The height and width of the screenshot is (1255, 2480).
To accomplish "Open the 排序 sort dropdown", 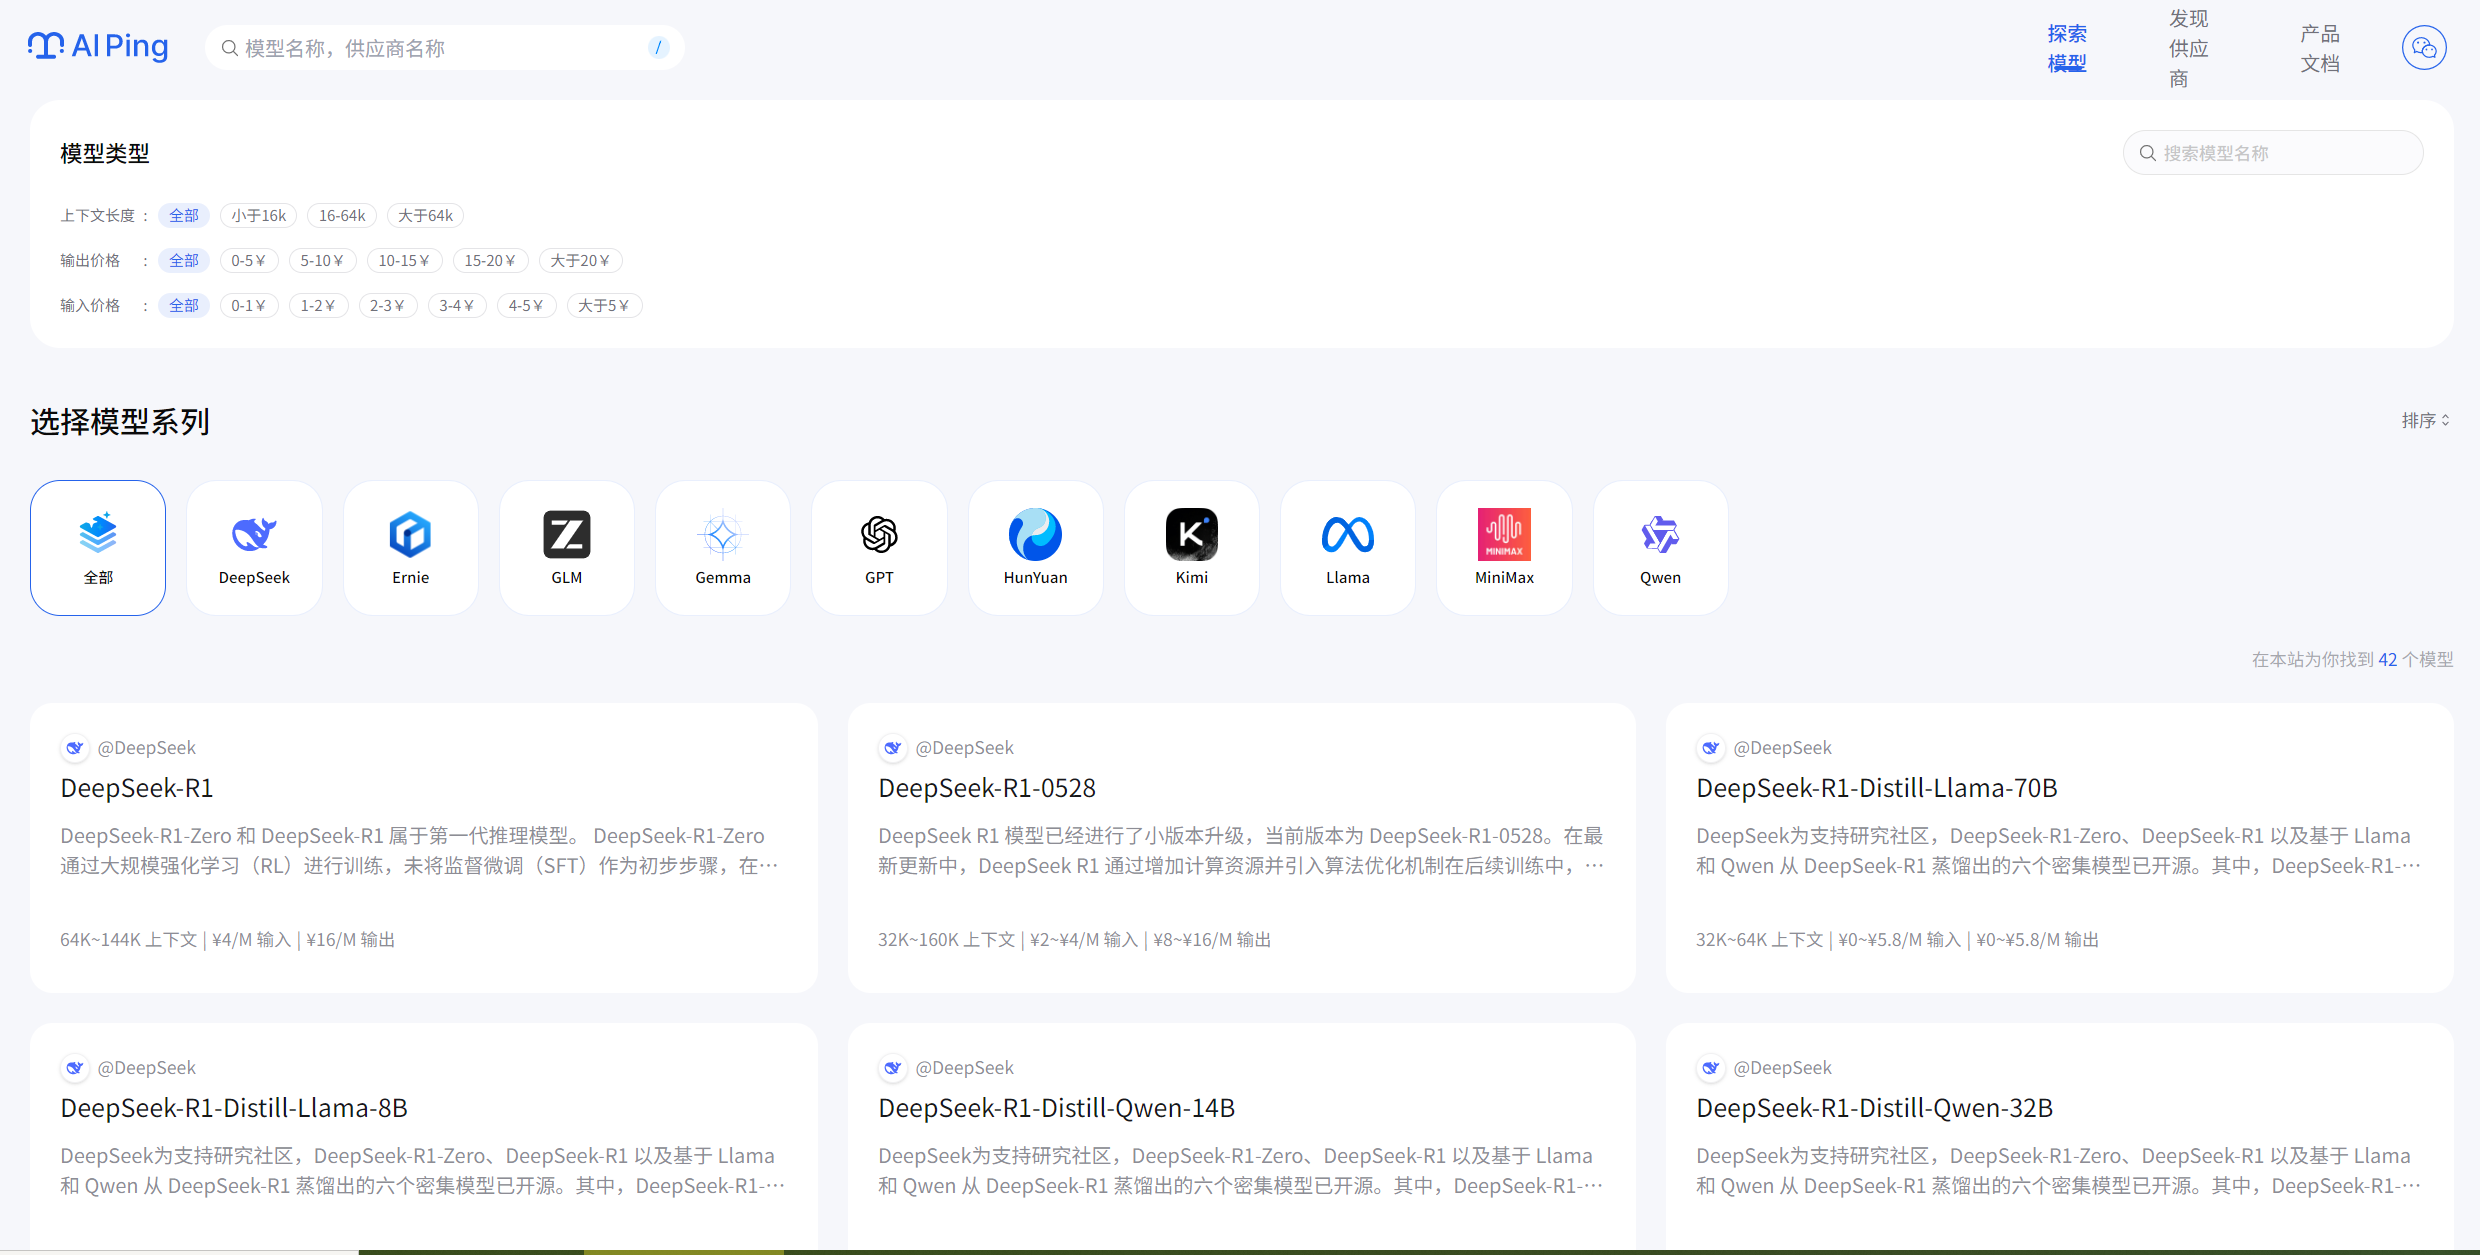I will 2425,421.
